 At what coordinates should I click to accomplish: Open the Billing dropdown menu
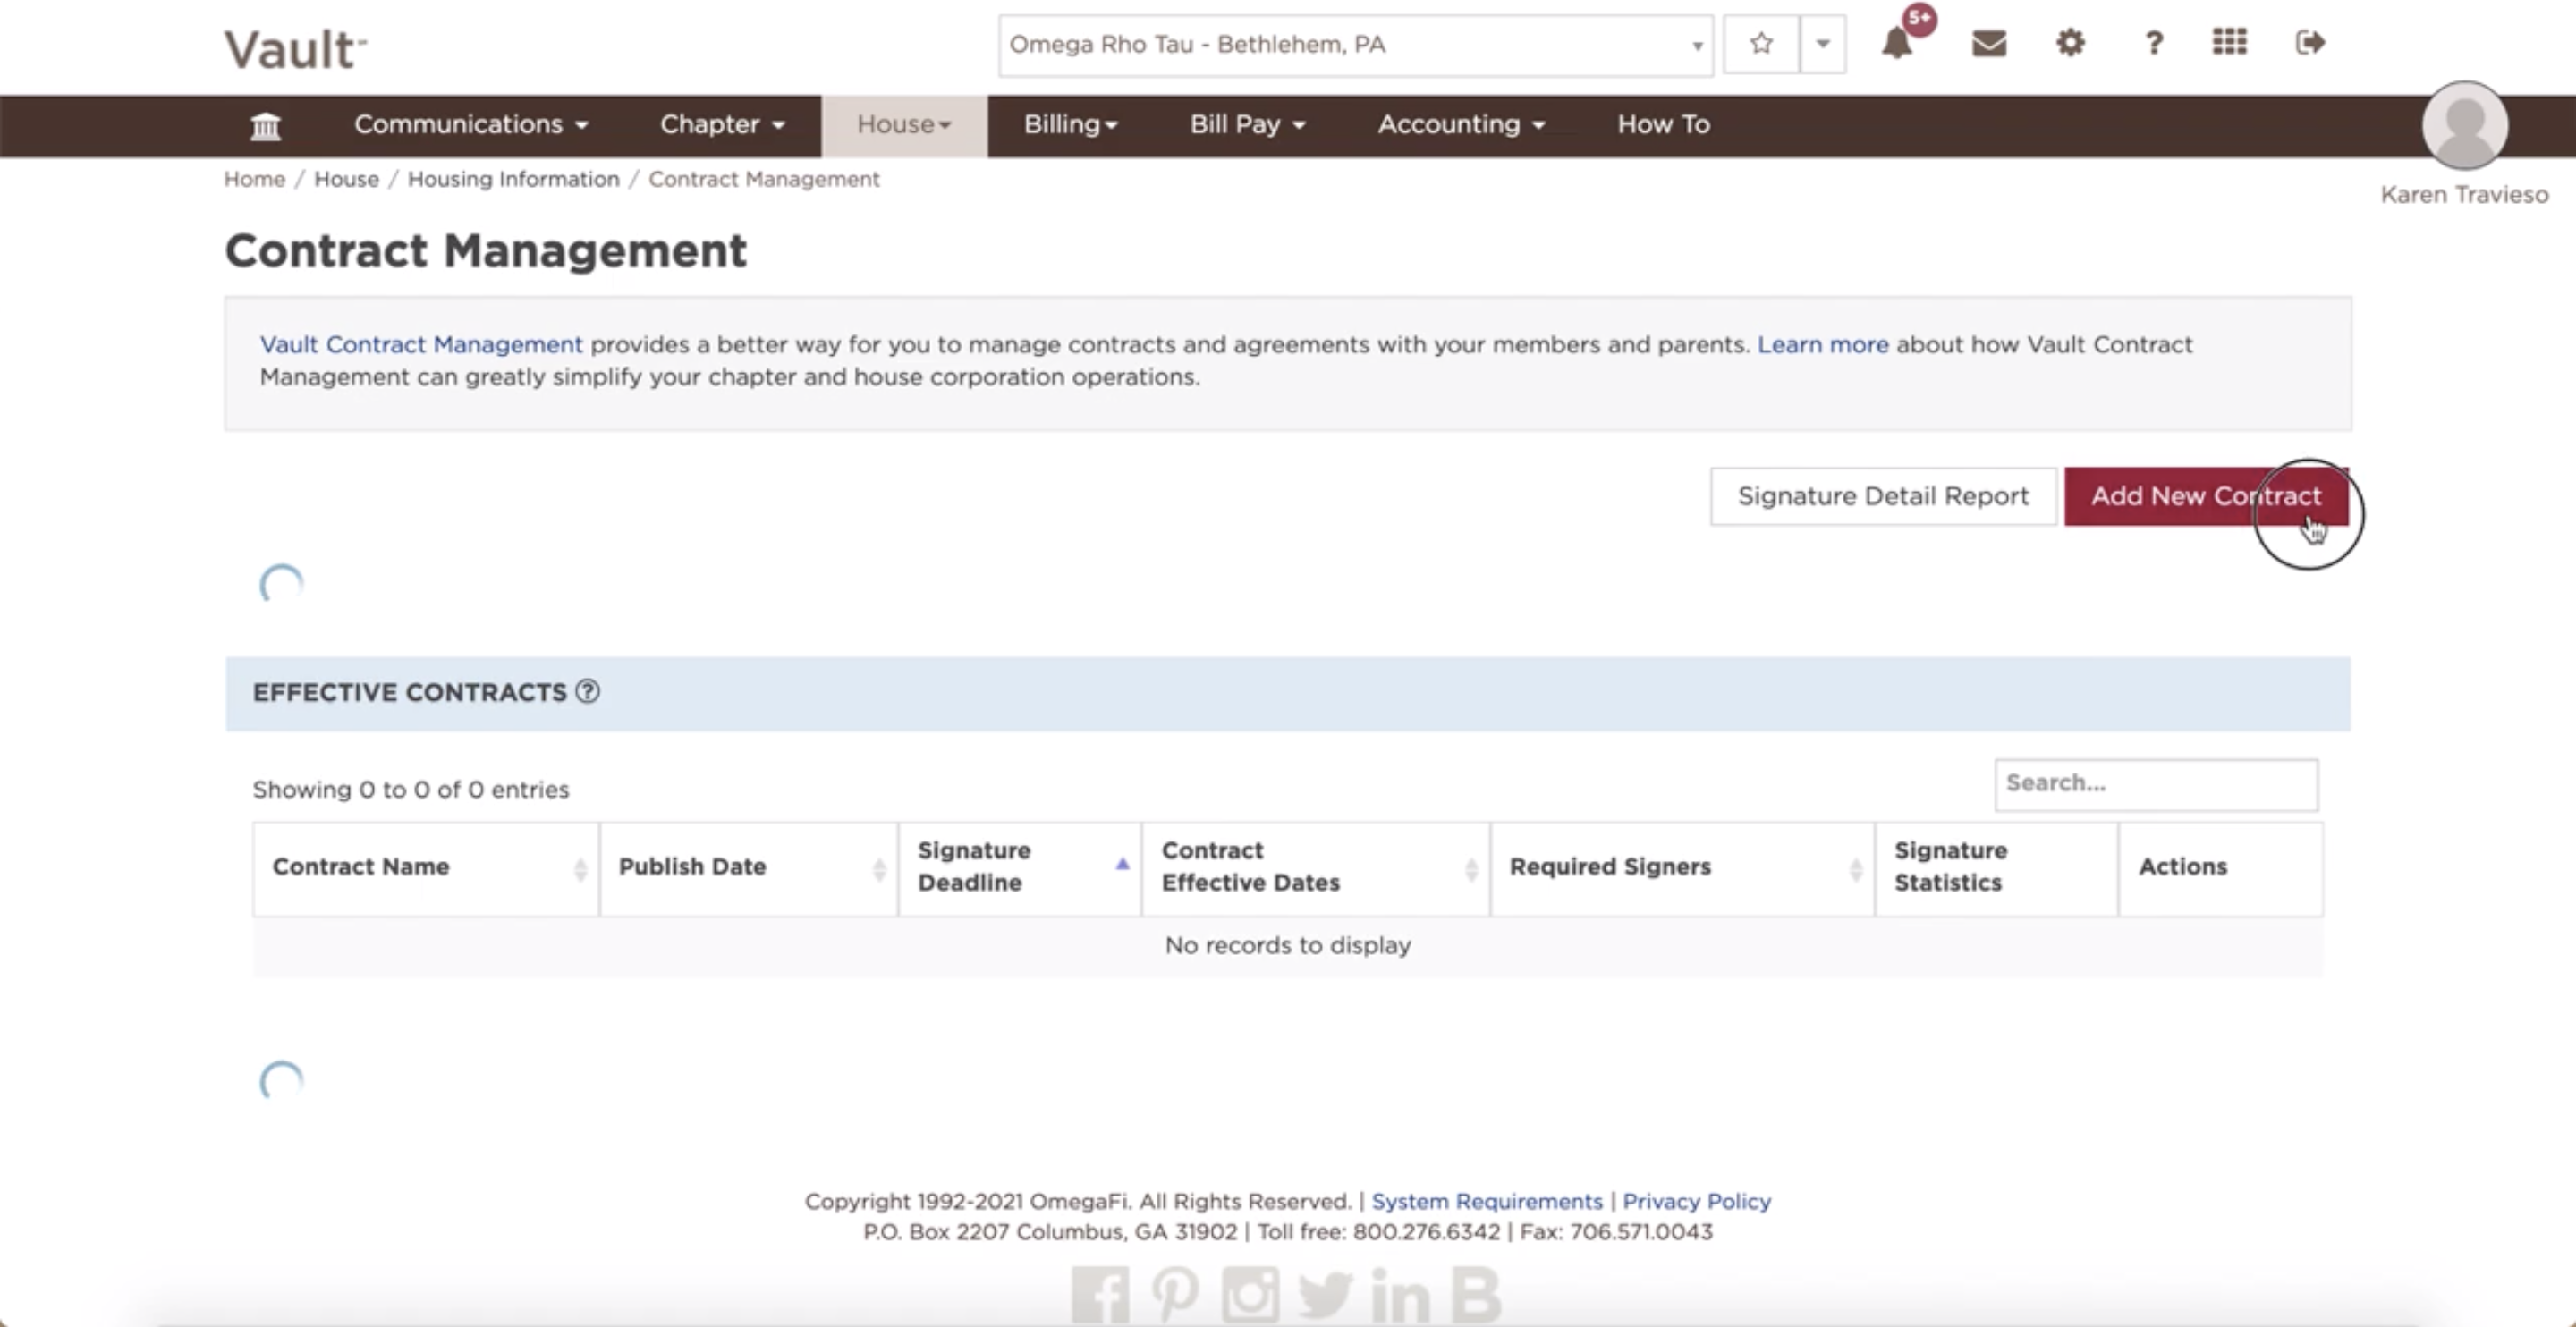point(1070,125)
